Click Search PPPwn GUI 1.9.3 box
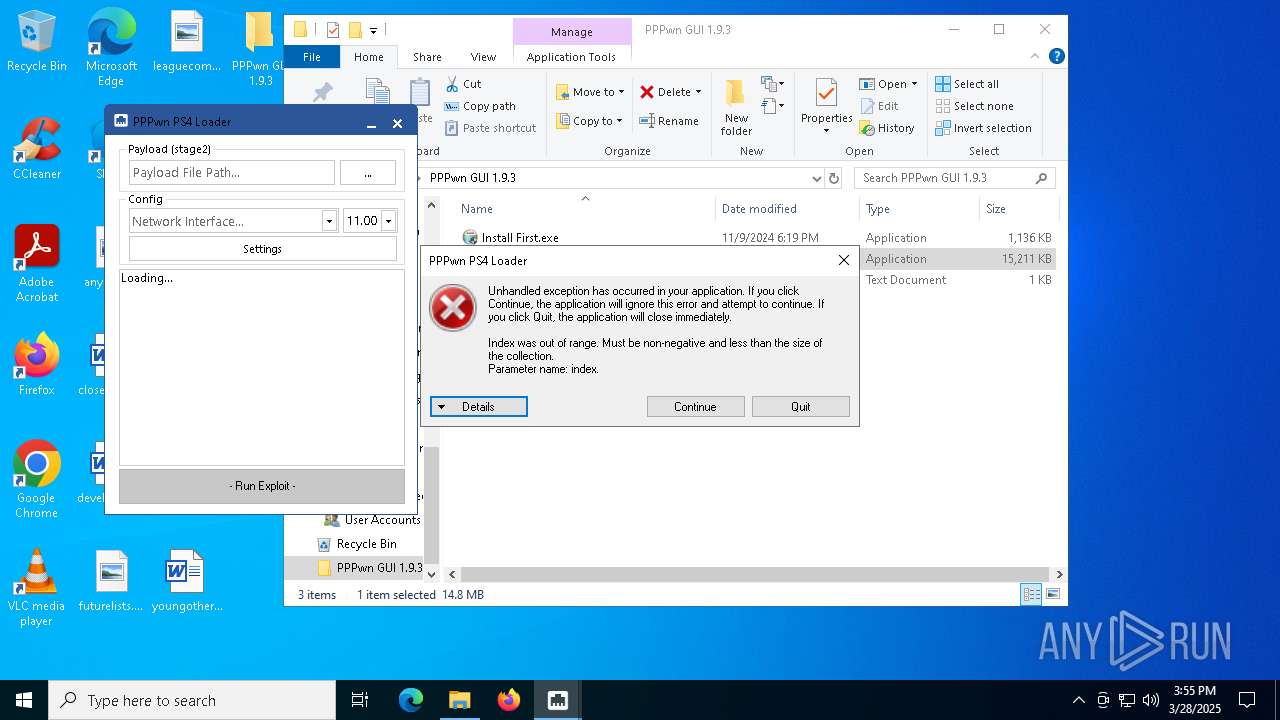1280x720 pixels. (953, 178)
